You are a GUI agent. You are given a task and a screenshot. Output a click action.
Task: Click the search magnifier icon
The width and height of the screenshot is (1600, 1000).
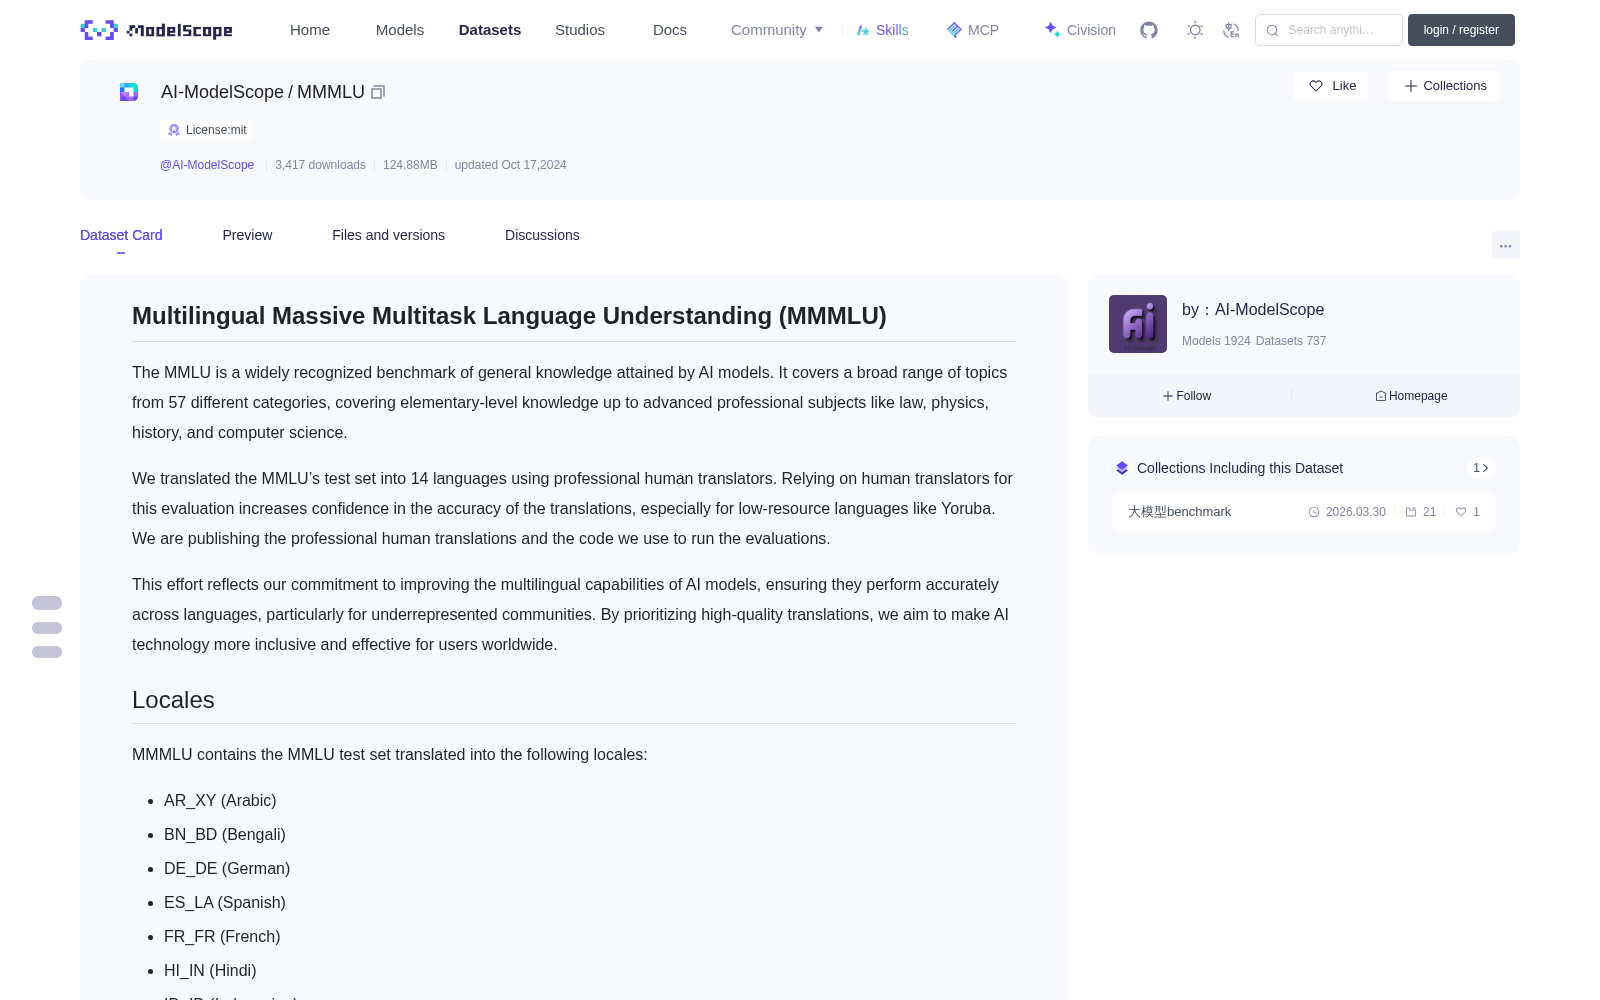[x=1272, y=30]
